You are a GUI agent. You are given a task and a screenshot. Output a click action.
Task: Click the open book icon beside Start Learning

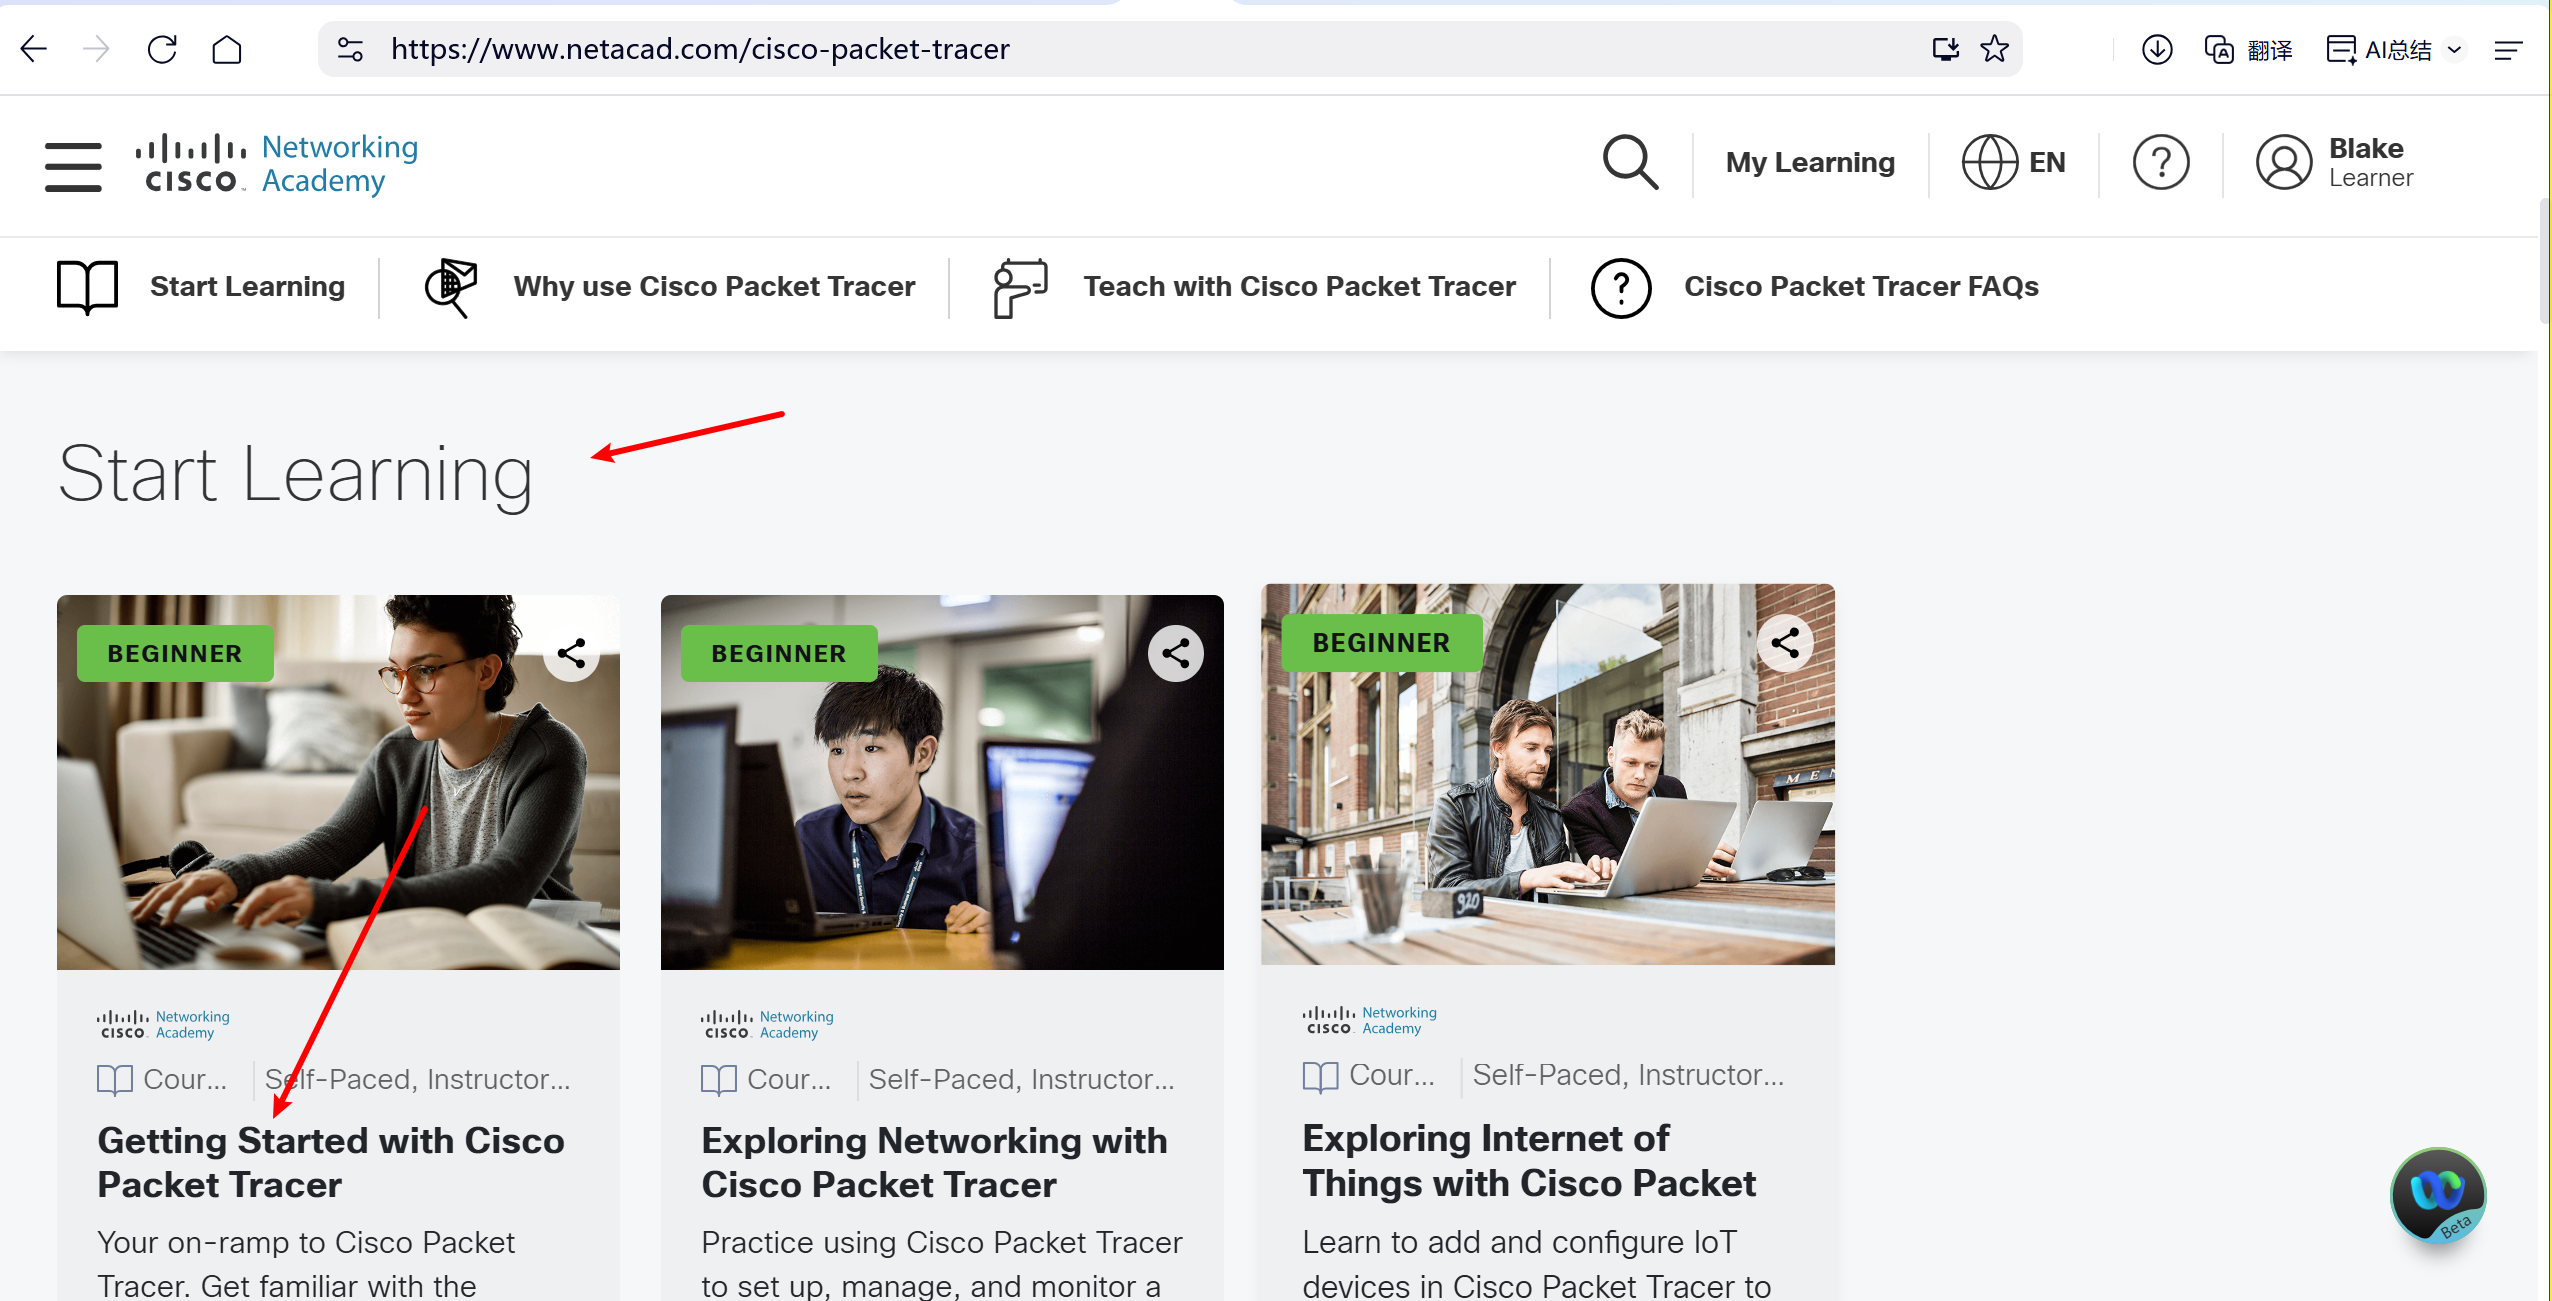pos(87,287)
